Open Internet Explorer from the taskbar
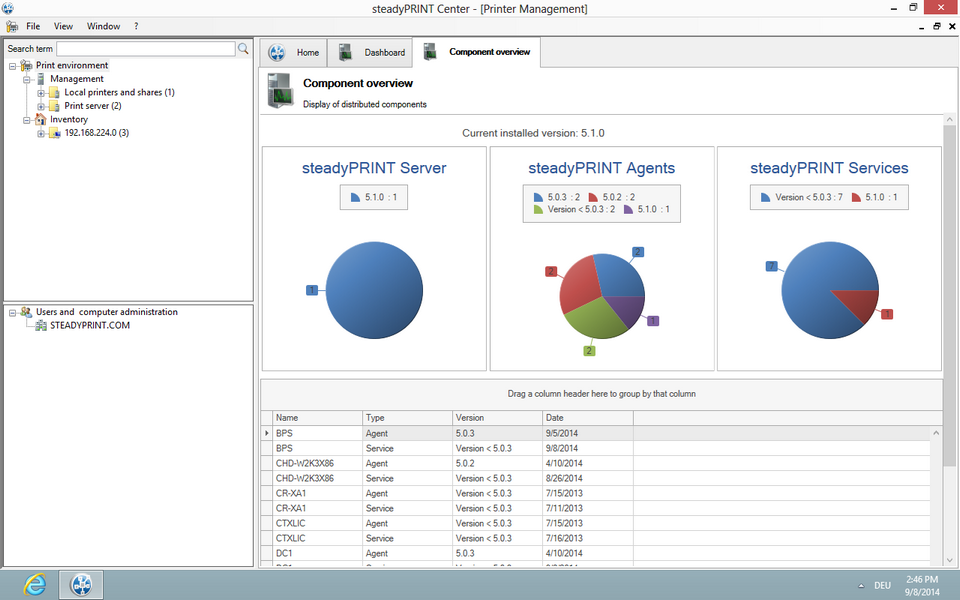960x600 pixels. click(35, 584)
